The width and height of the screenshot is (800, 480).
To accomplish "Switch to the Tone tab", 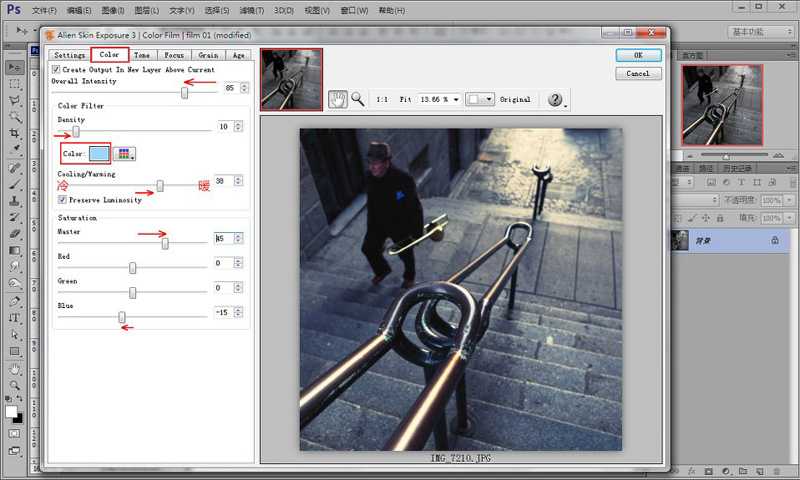I will [x=142, y=55].
